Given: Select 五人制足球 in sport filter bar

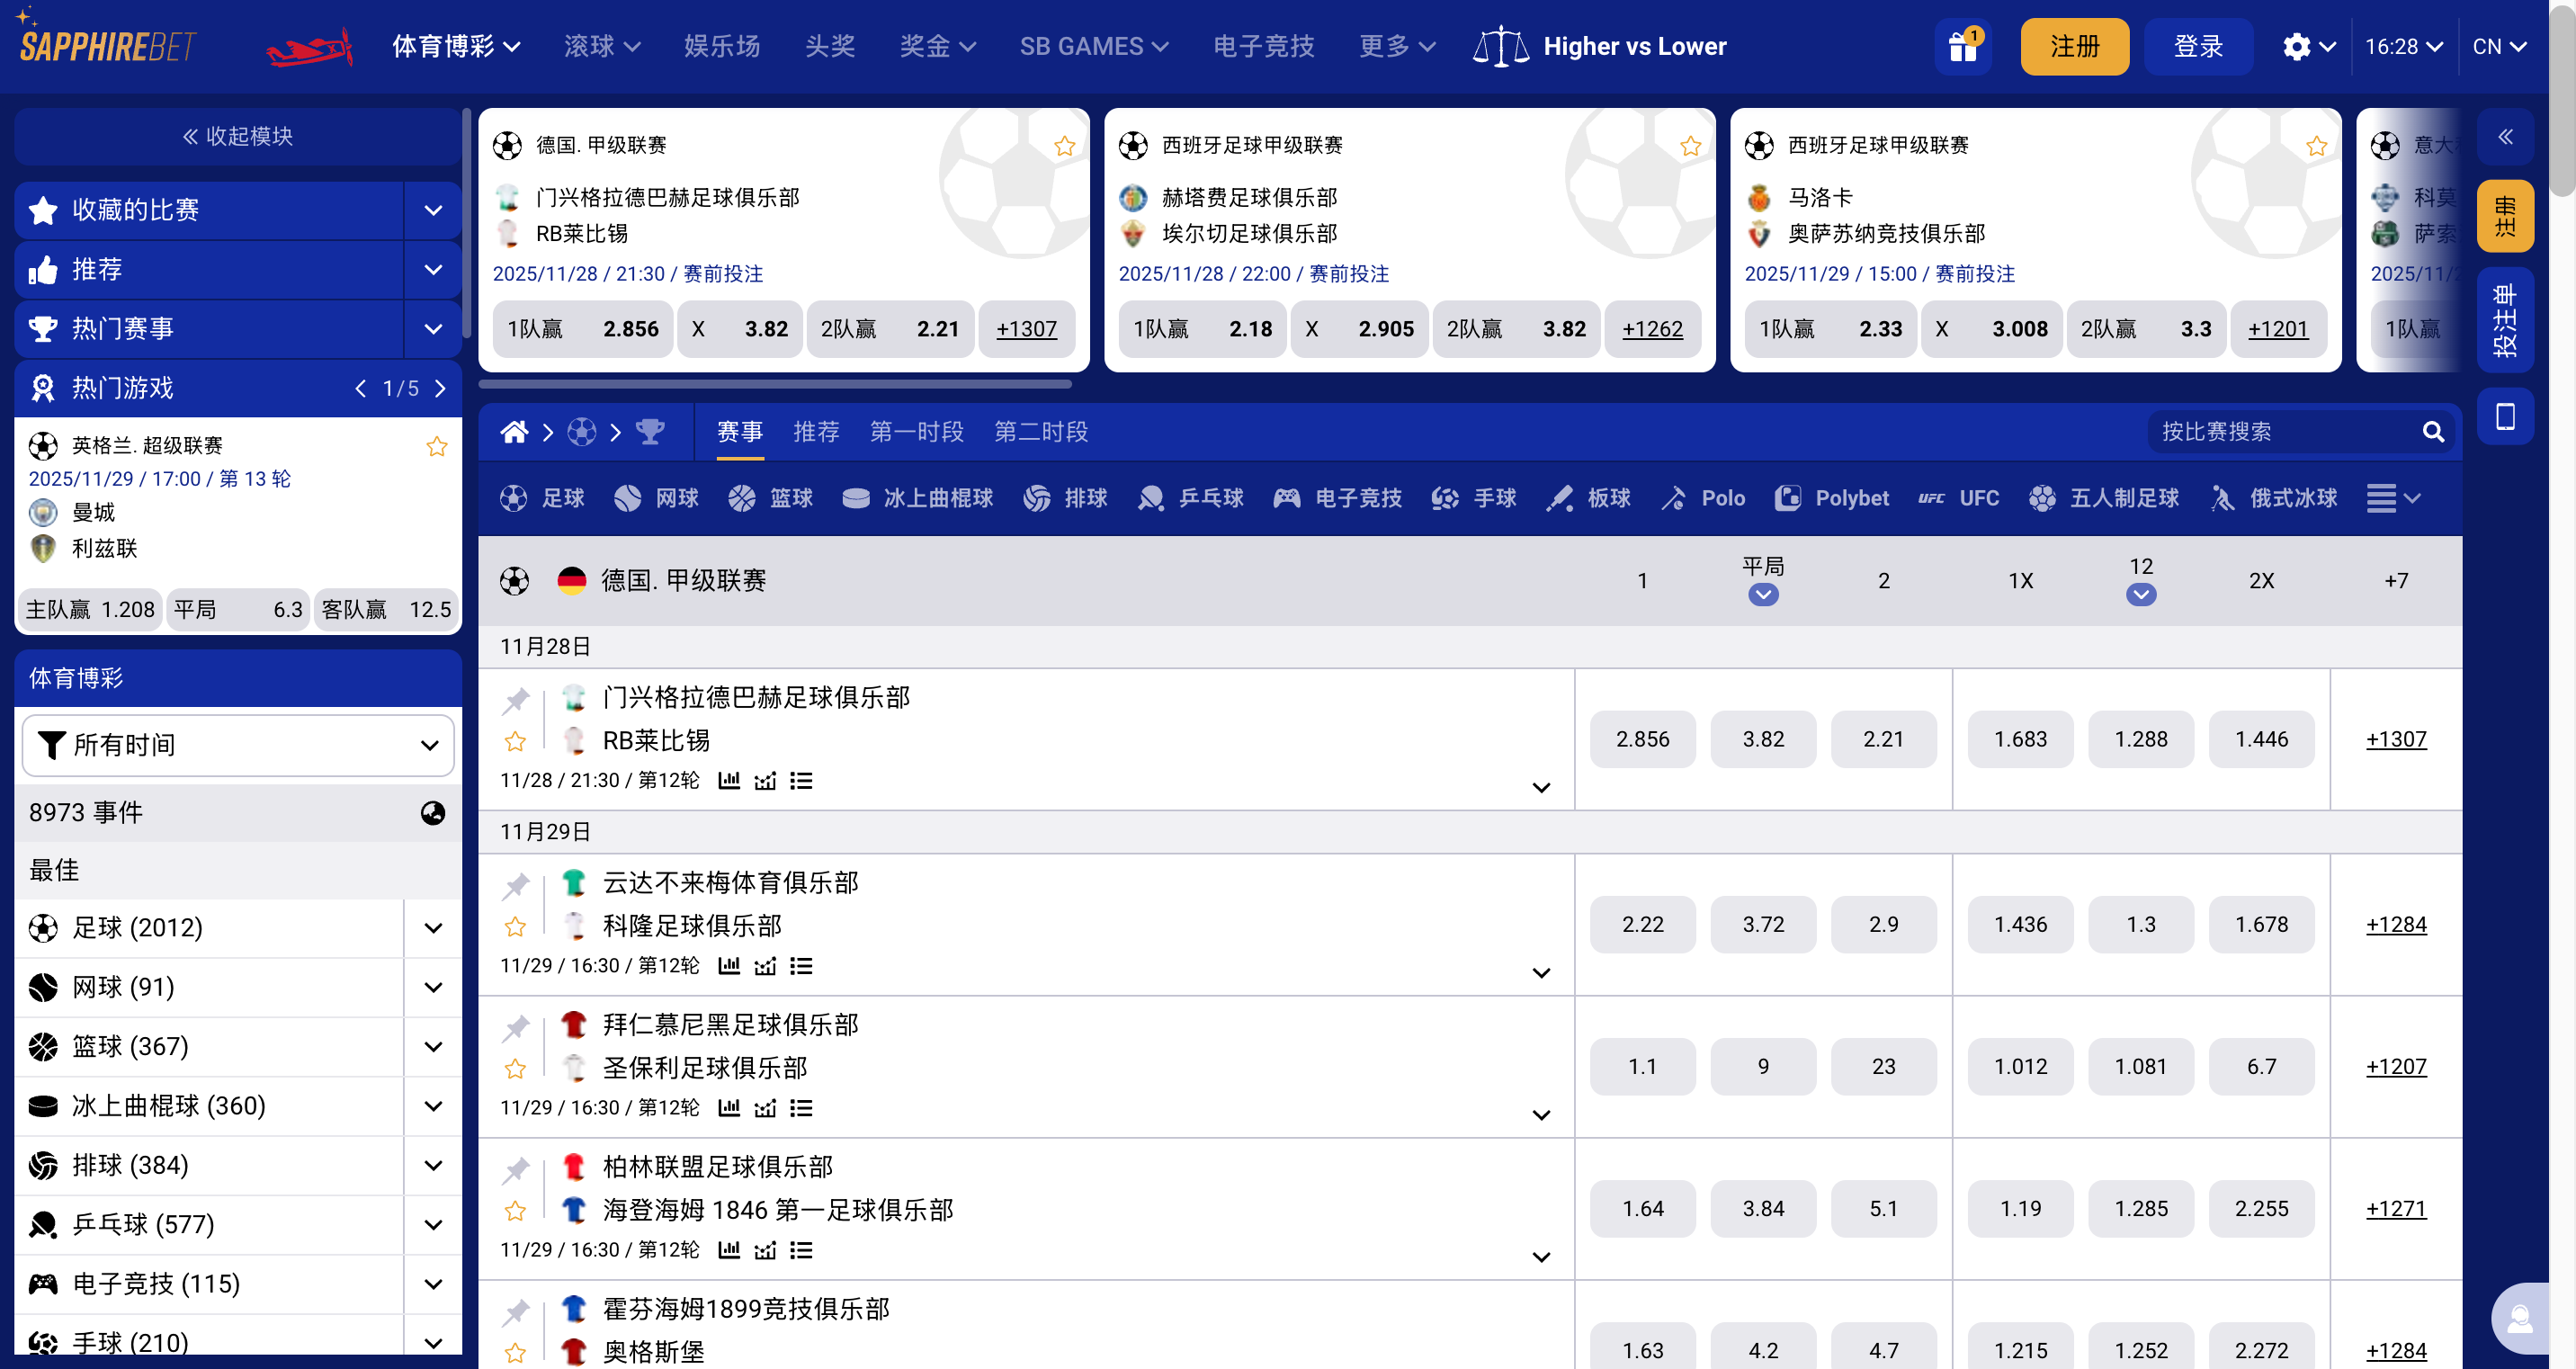Looking at the screenshot, I should point(2104,498).
